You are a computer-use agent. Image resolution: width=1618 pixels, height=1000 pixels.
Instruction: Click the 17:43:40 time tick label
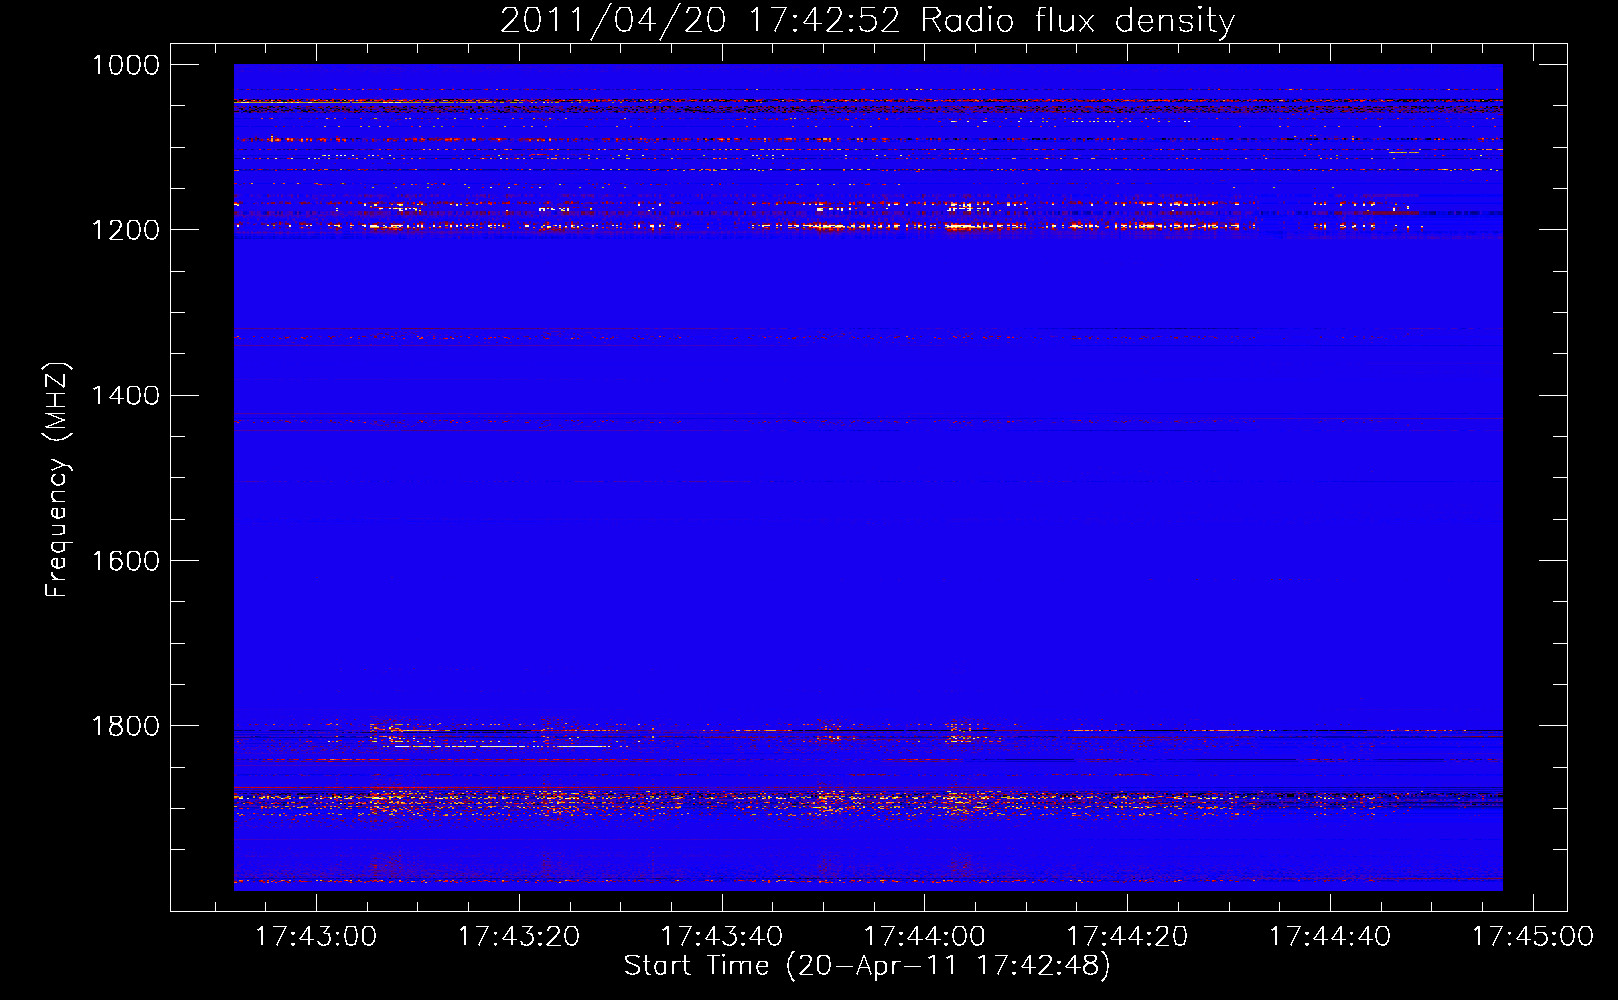(722, 936)
